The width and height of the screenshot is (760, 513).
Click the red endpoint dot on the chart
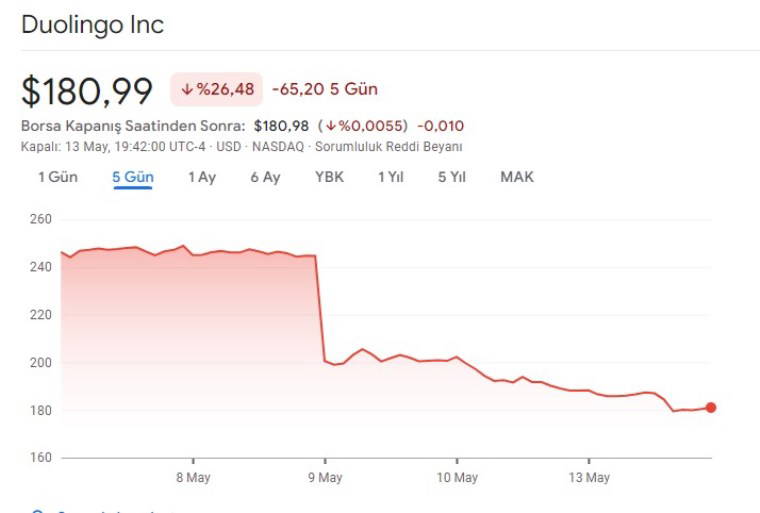tap(711, 407)
